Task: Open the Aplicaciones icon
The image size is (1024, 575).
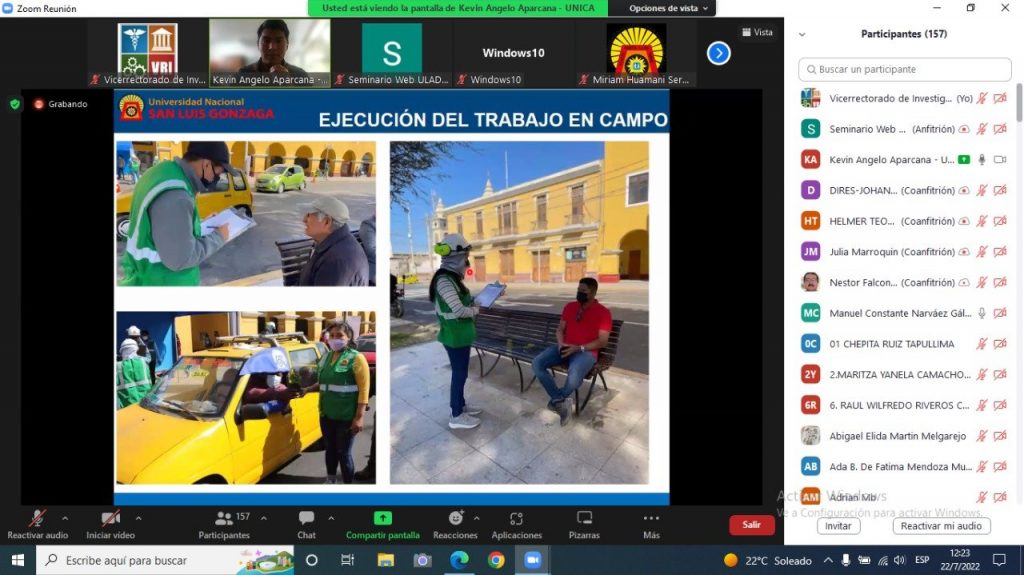Action: (517, 519)
